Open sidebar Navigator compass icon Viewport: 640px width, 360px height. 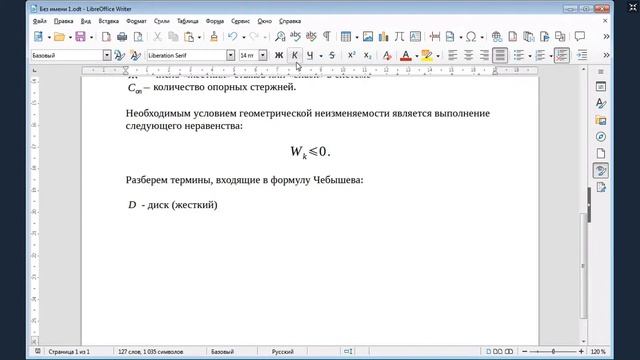[601, 137]
